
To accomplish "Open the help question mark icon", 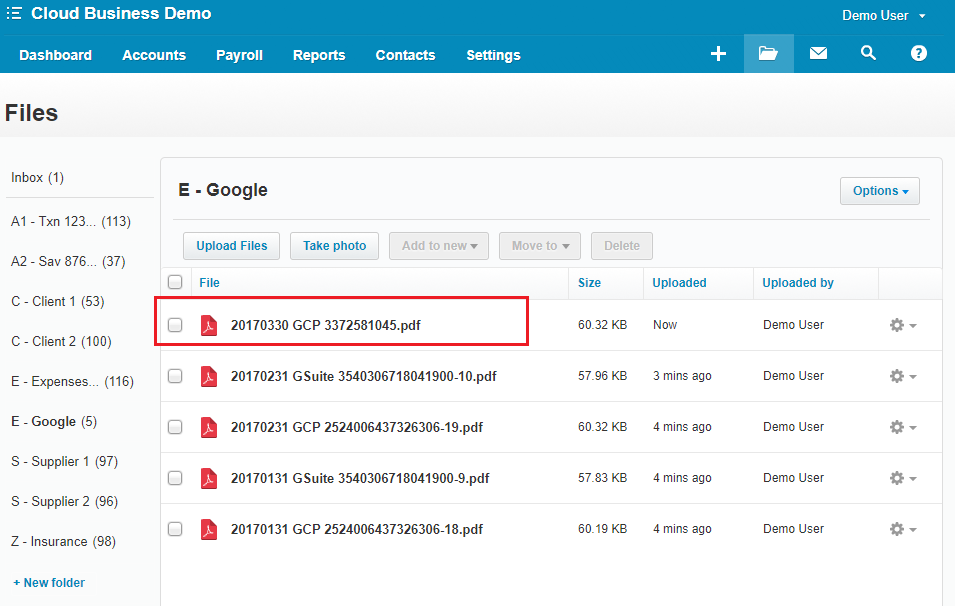I will pyautogui.click(x=918, y=54).
